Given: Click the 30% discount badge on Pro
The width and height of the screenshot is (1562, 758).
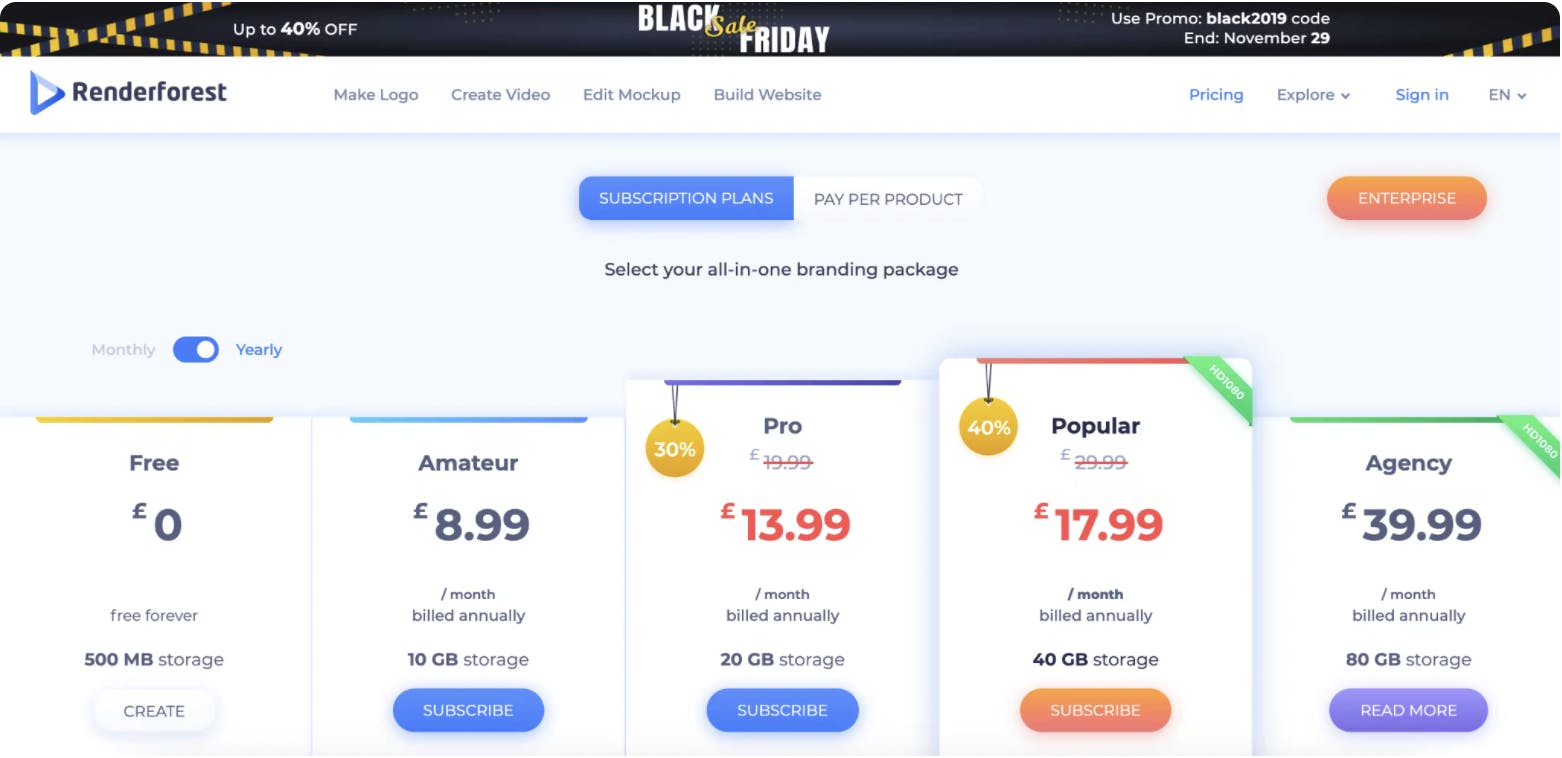Looking at the screenshot, I should 675,449.
